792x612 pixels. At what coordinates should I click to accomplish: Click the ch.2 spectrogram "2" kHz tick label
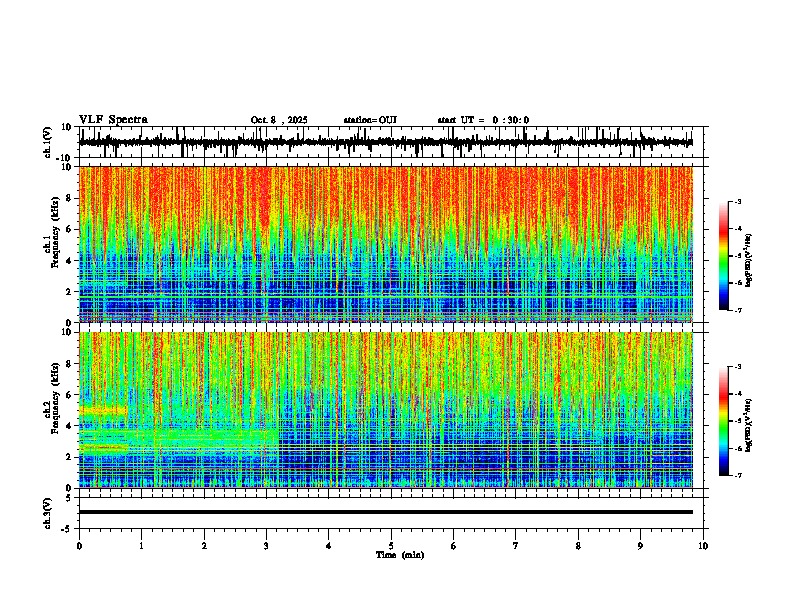tap(70, 457)
